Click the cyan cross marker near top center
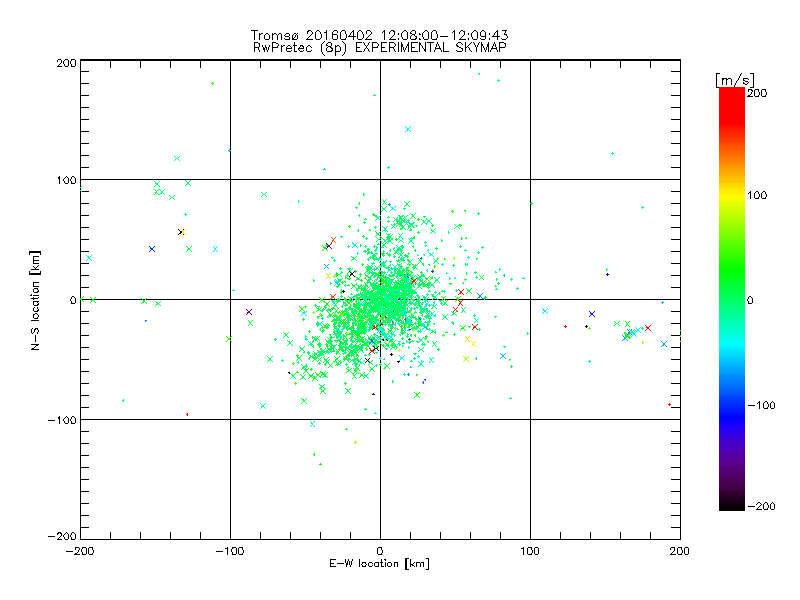 tap(408, 129)
